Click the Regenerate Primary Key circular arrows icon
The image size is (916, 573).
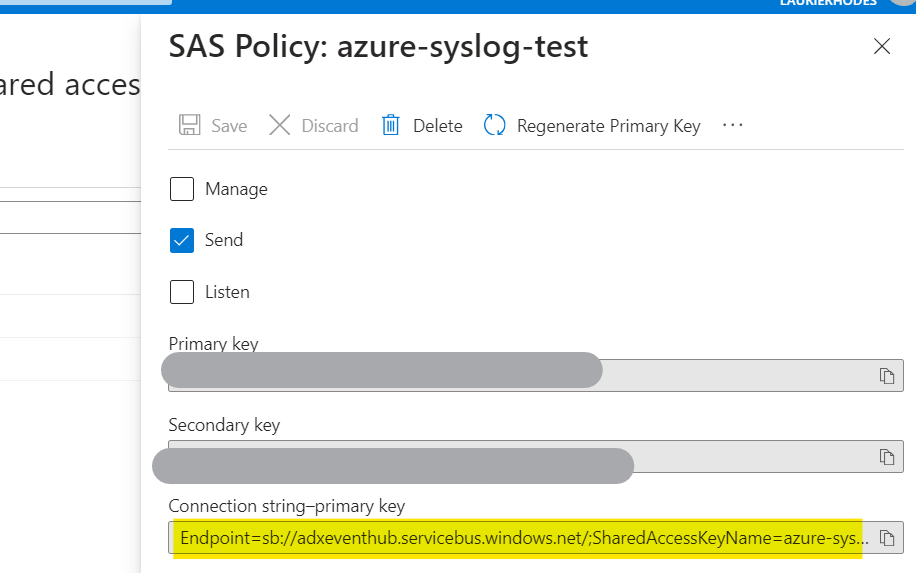(494, 125)
